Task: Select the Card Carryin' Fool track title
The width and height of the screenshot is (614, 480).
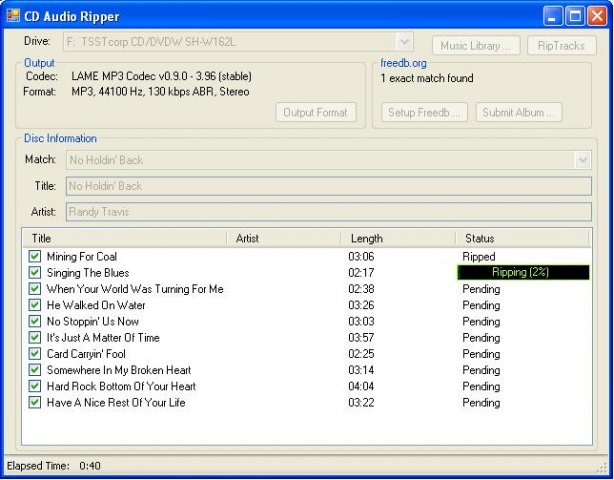Action: 86,354
